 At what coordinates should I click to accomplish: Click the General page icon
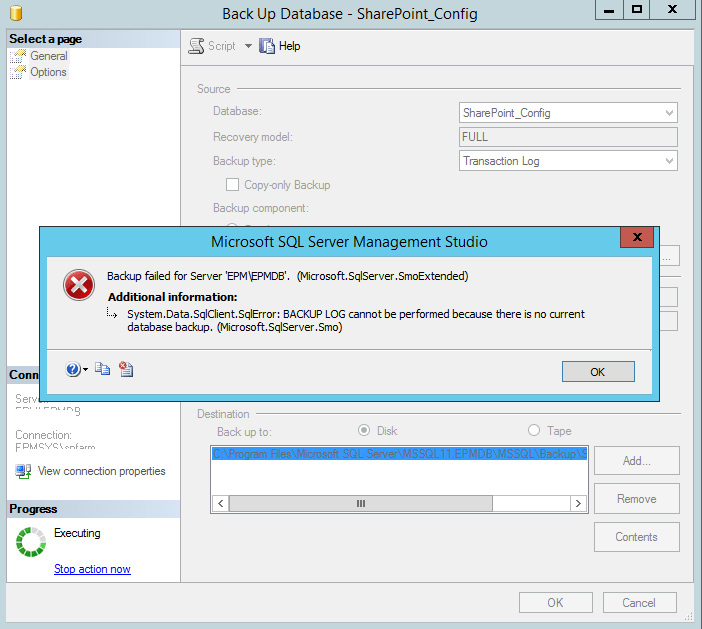tap(18, 56)
